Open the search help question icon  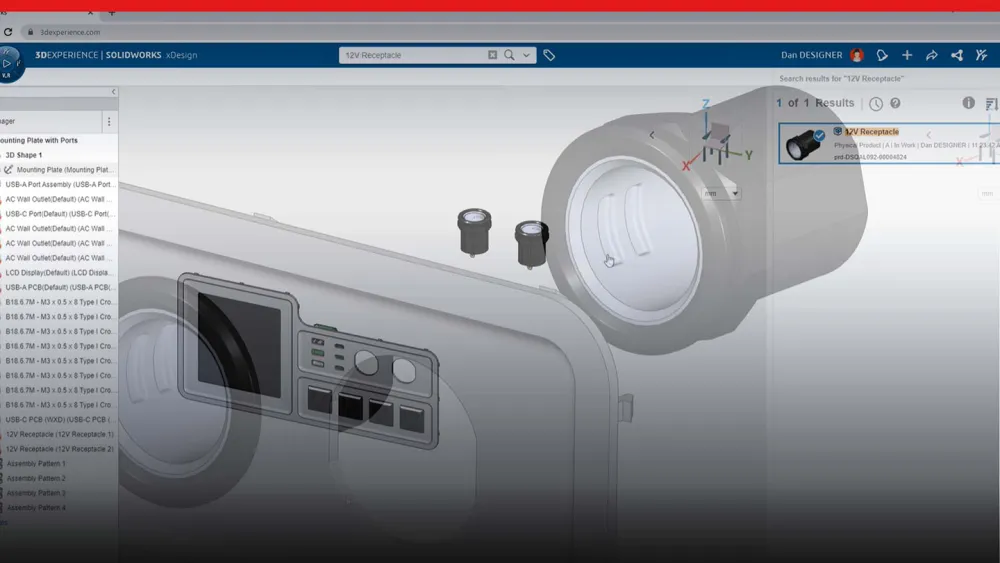(895, 103)
